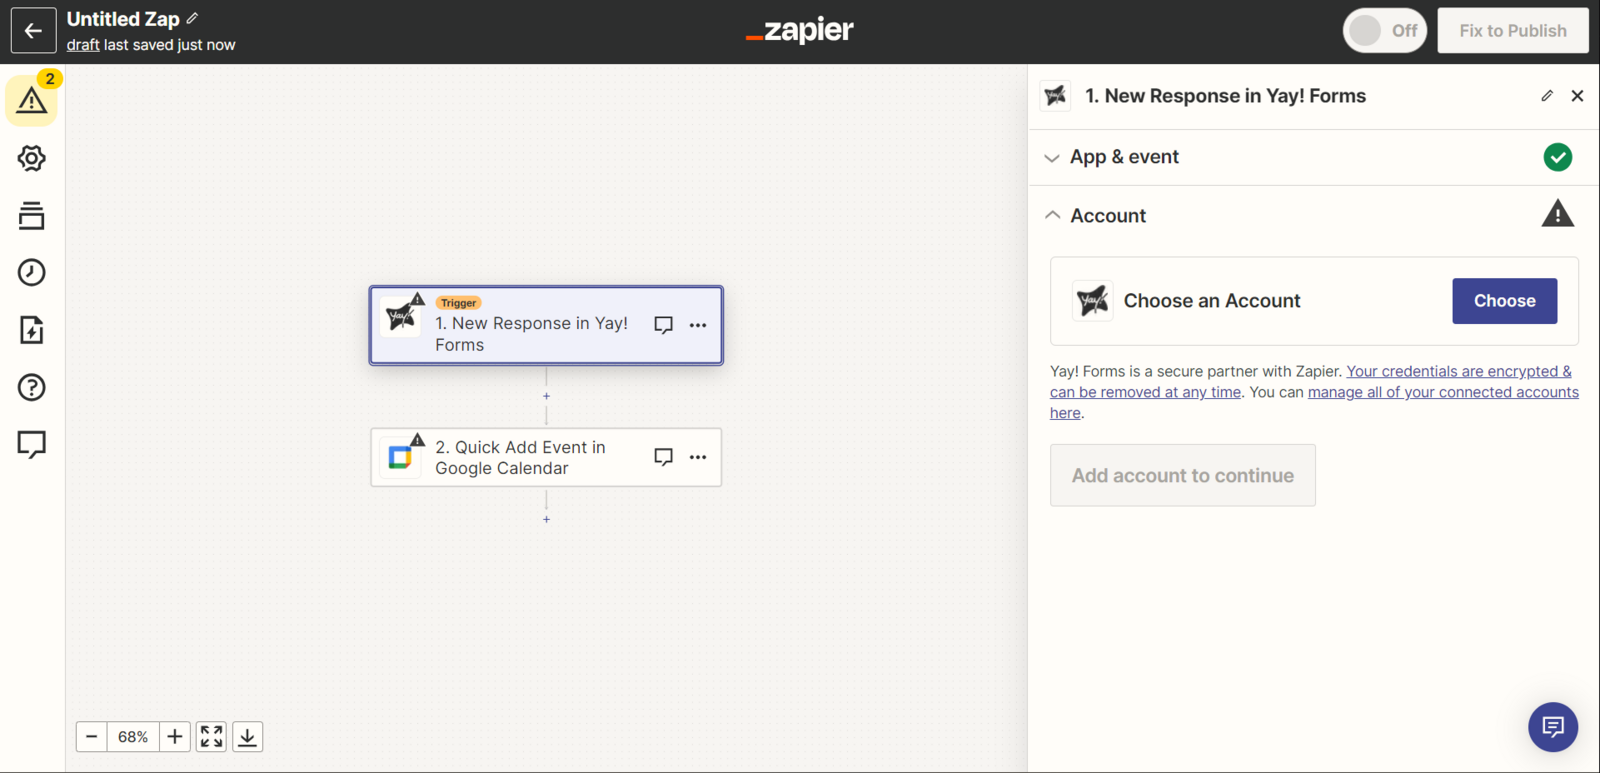Screen dimensions: 1600x773
Task: Click the Choose account button
Action: click(1504, 301)
